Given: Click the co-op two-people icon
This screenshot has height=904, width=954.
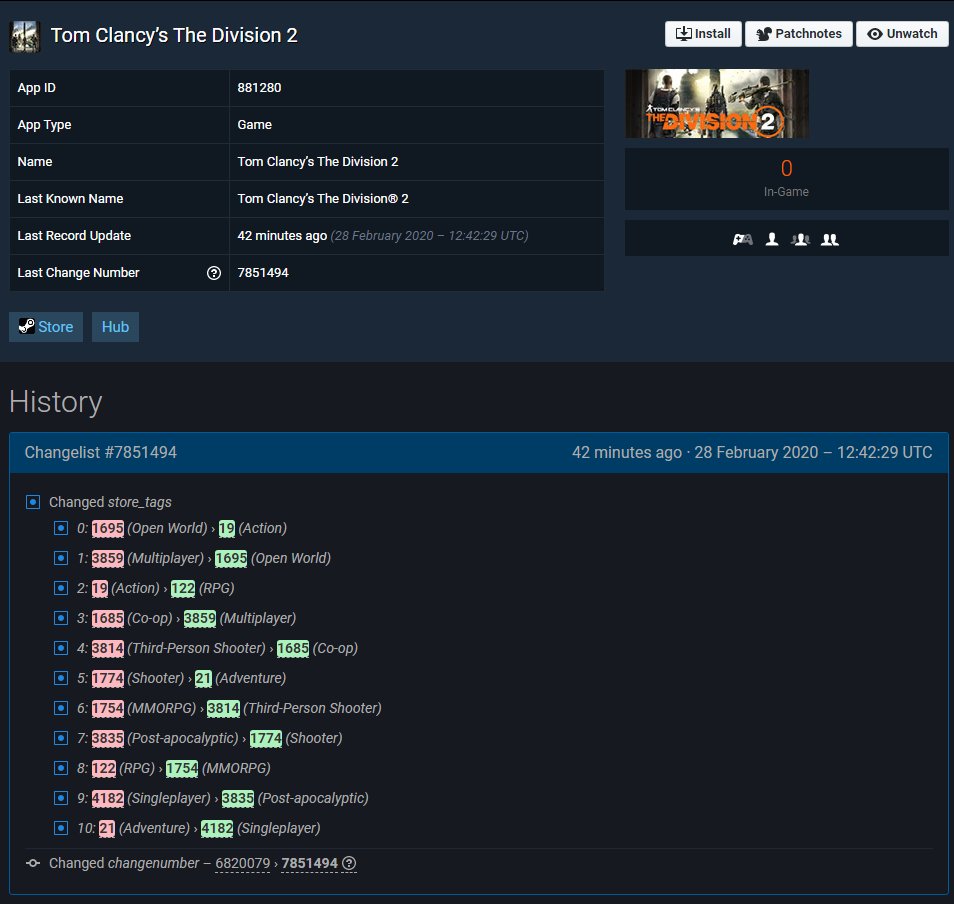Looking at the screenshot, I should (x=830, y=240).
